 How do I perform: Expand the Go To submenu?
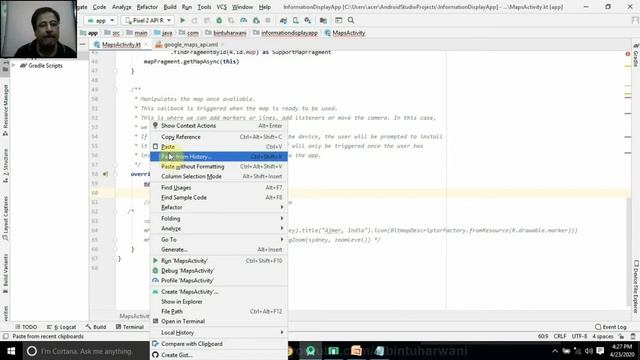click(x=219, y=240)
